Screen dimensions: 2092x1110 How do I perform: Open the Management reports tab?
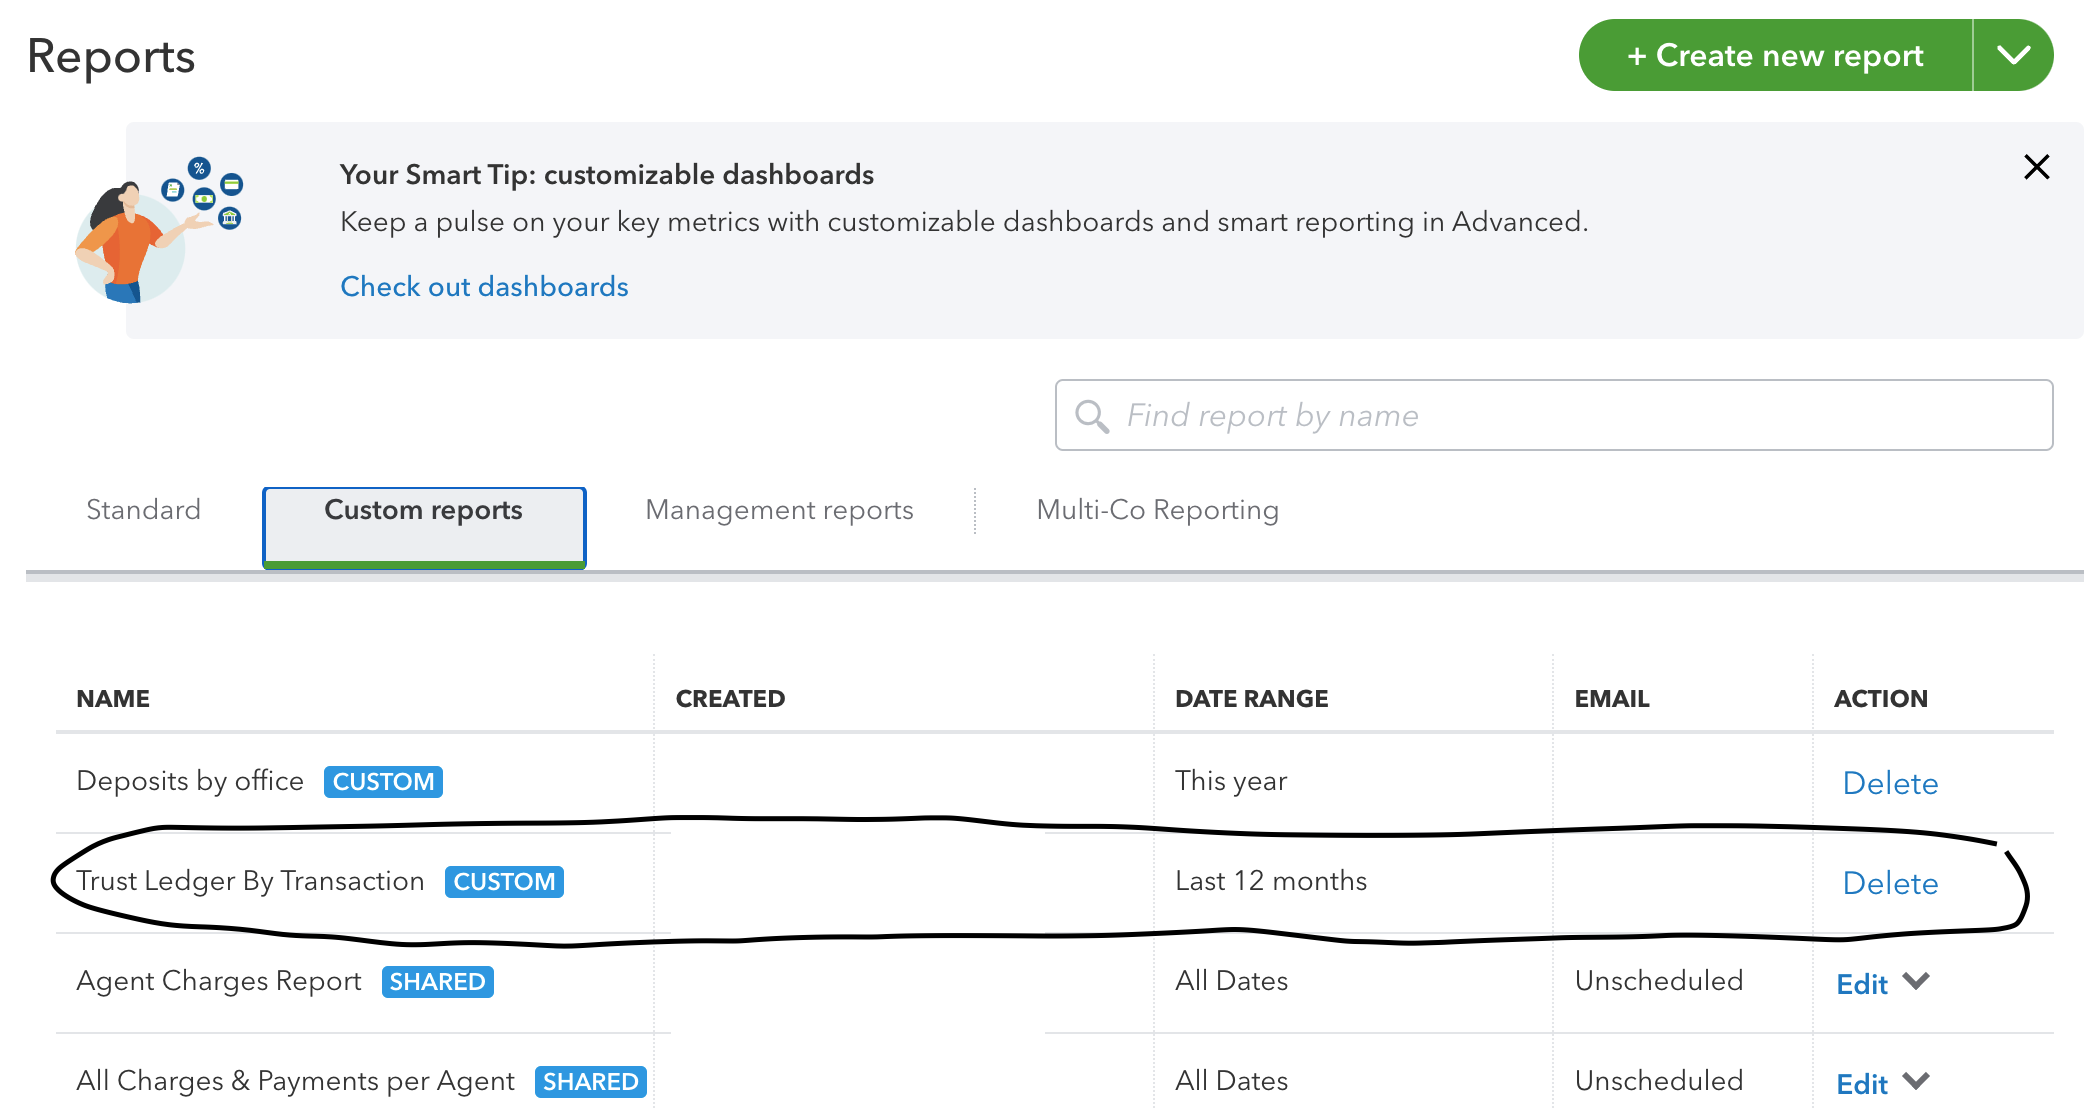pyautogui.click(x=779, y=510)
